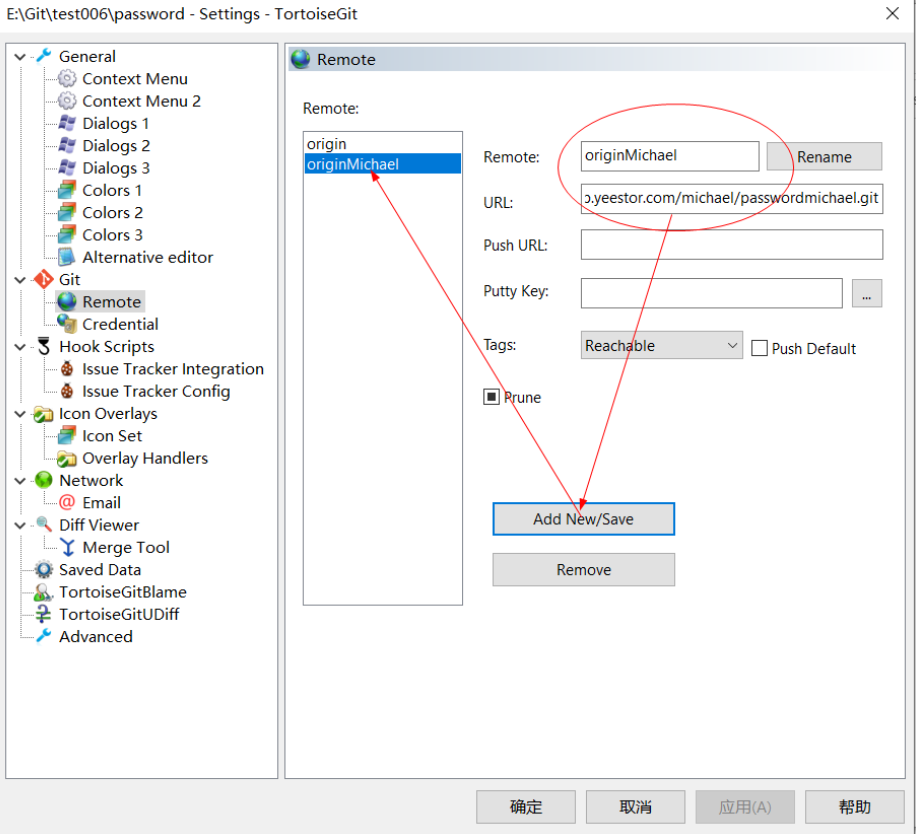Click the Overlay Handlers folder icon

(x=67, y=458)
